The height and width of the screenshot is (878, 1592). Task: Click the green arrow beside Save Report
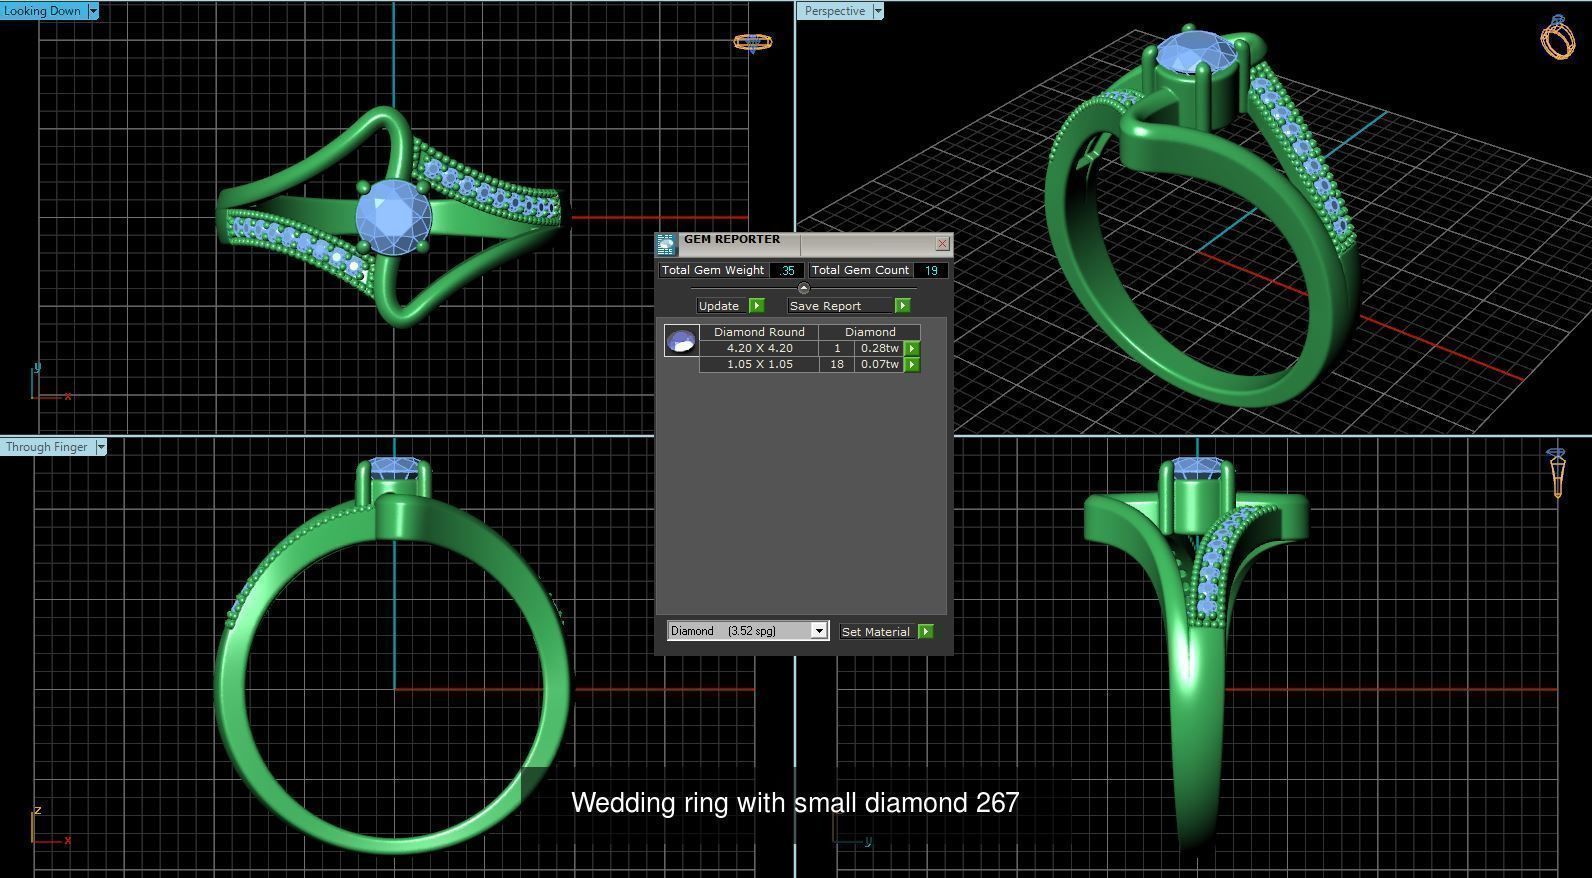click(902, 306)
